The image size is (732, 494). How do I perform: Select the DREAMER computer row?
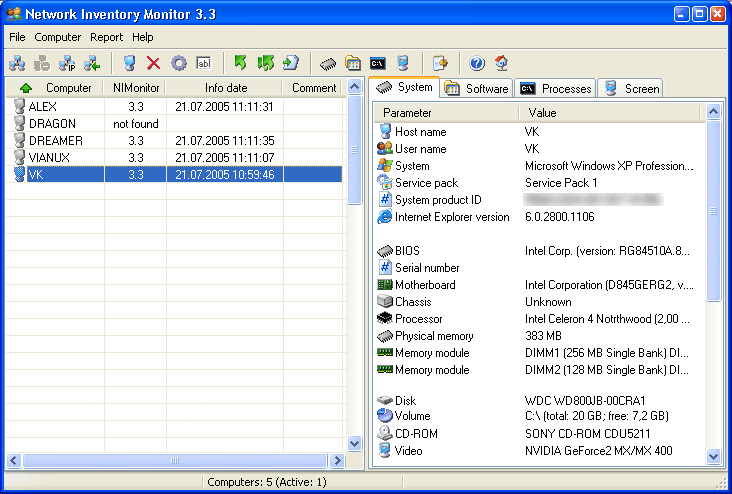55,140
